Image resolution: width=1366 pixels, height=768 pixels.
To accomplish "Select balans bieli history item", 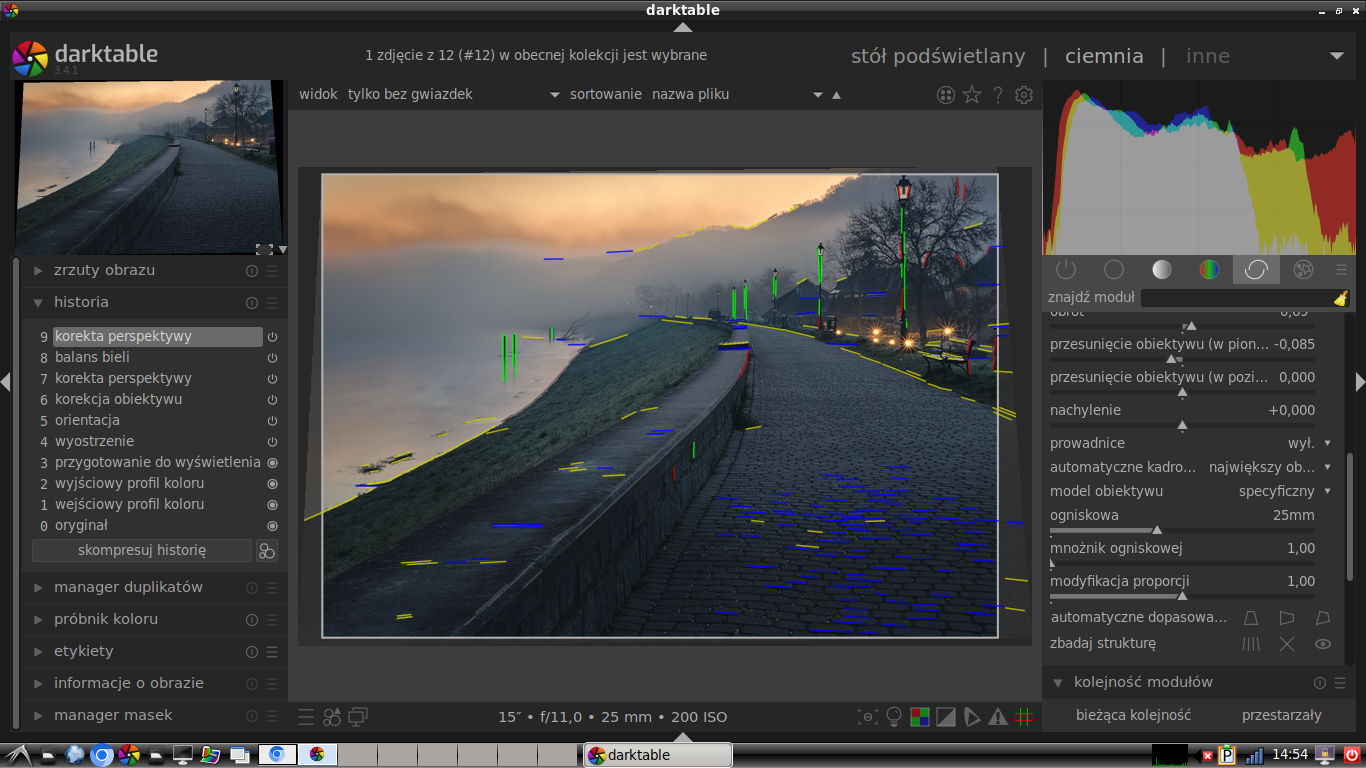I will 92,357.
